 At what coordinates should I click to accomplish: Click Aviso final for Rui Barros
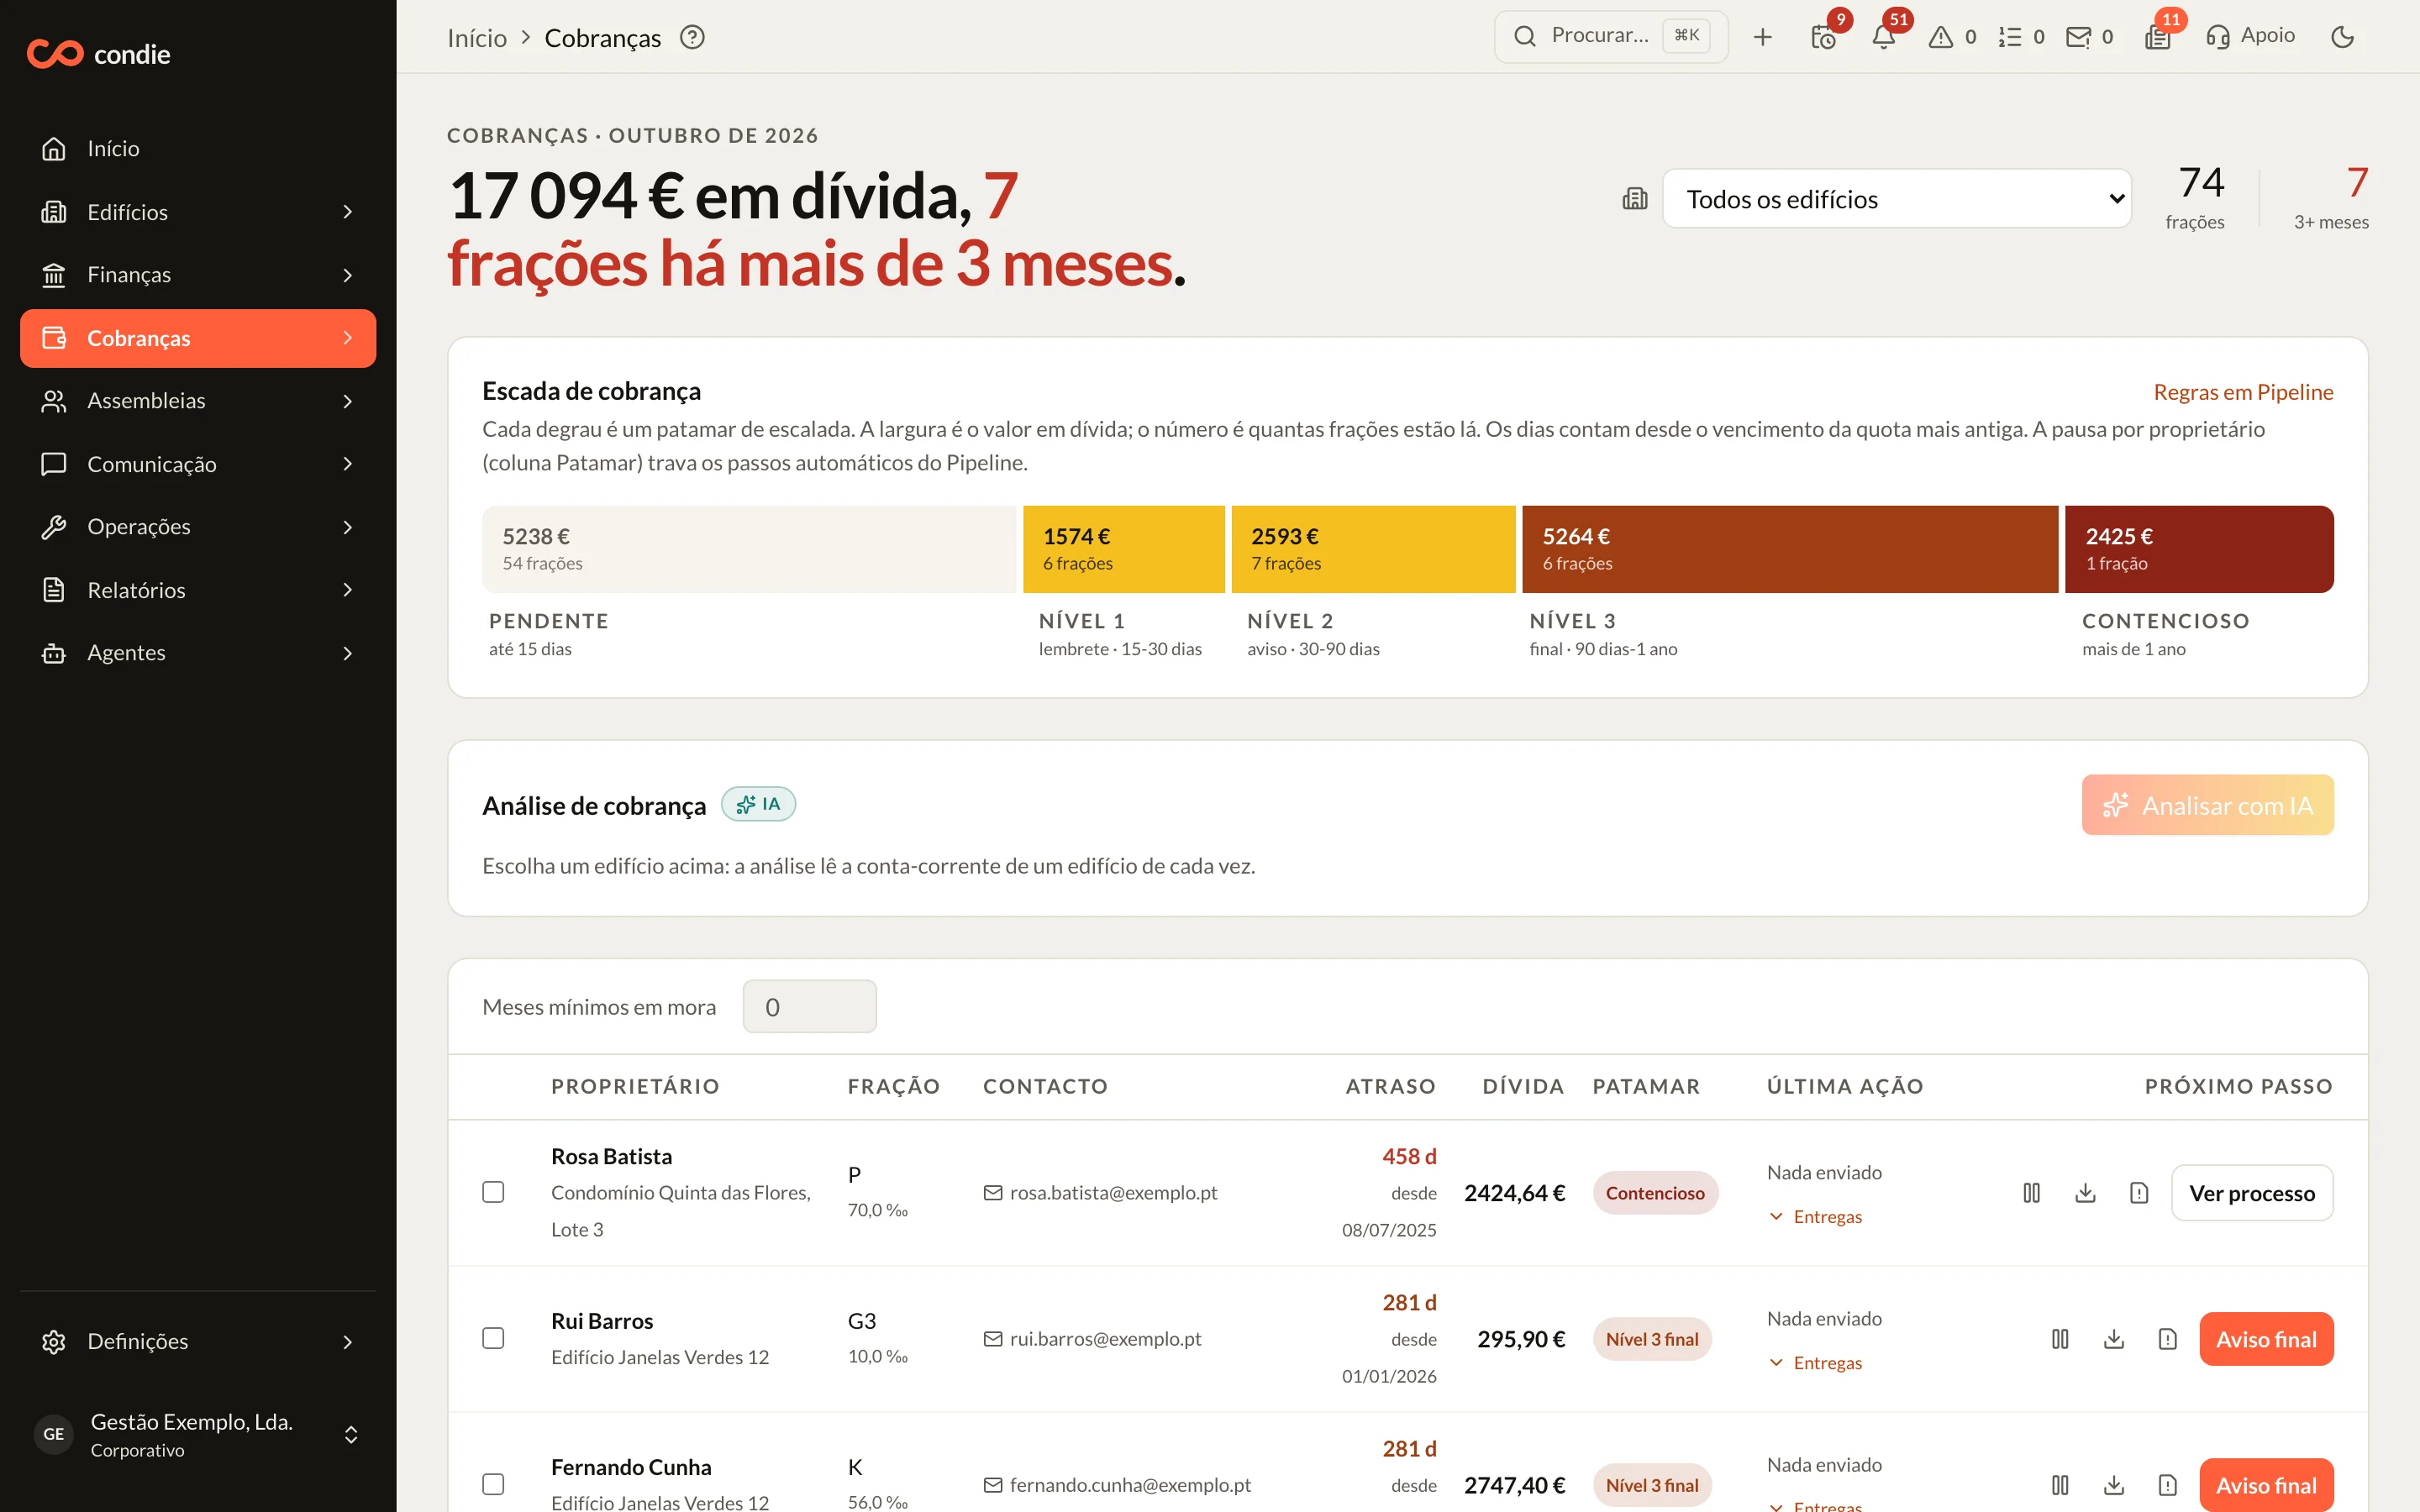click(2266, 1338)
